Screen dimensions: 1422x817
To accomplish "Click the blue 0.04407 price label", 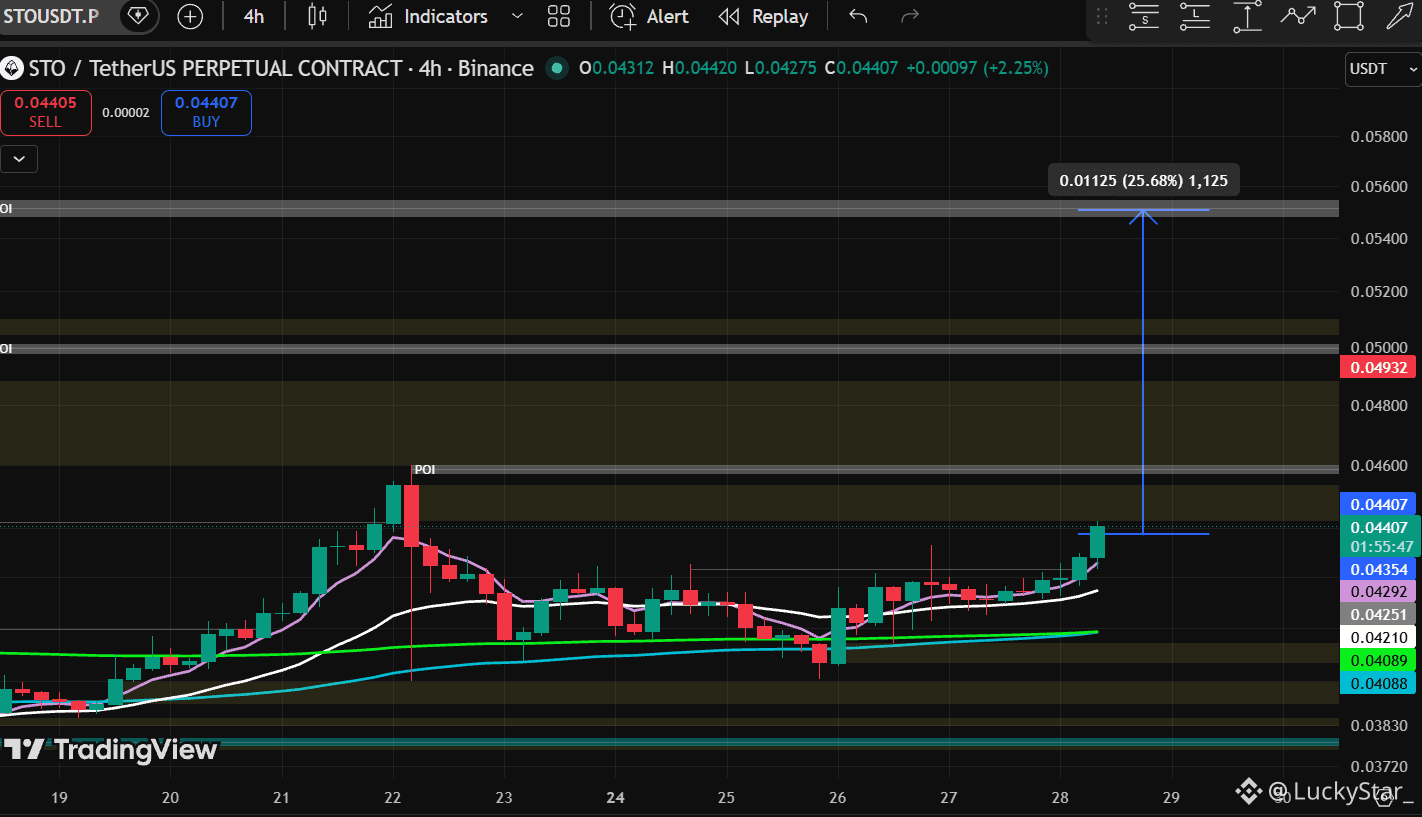I will tap(1379, 505).
